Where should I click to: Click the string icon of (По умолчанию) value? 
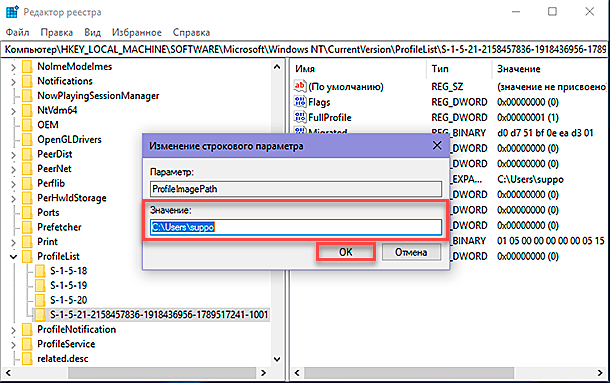point(300,86)
